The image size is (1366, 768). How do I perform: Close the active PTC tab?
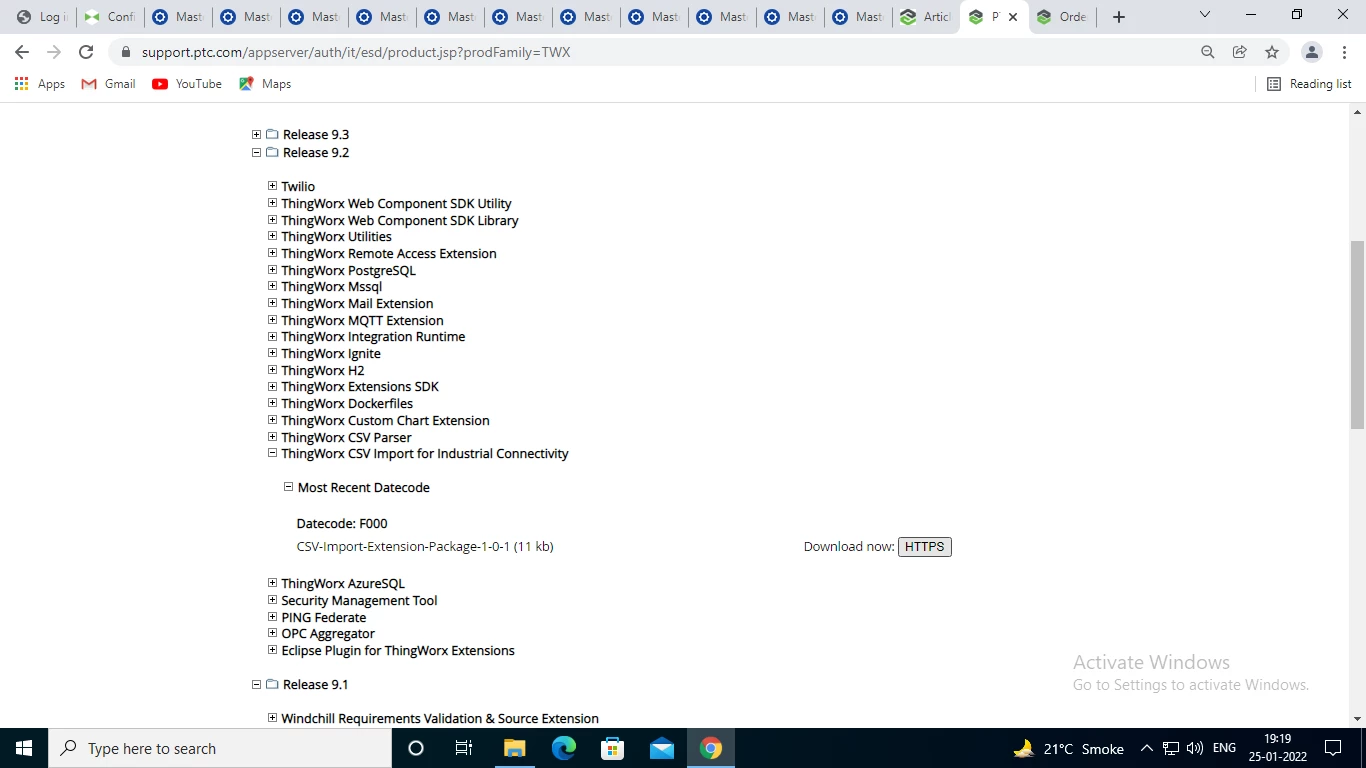1013,17
